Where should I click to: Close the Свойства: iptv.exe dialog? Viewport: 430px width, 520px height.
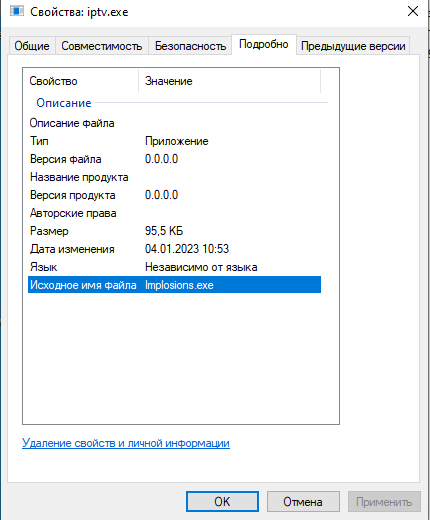pos(413,11)
